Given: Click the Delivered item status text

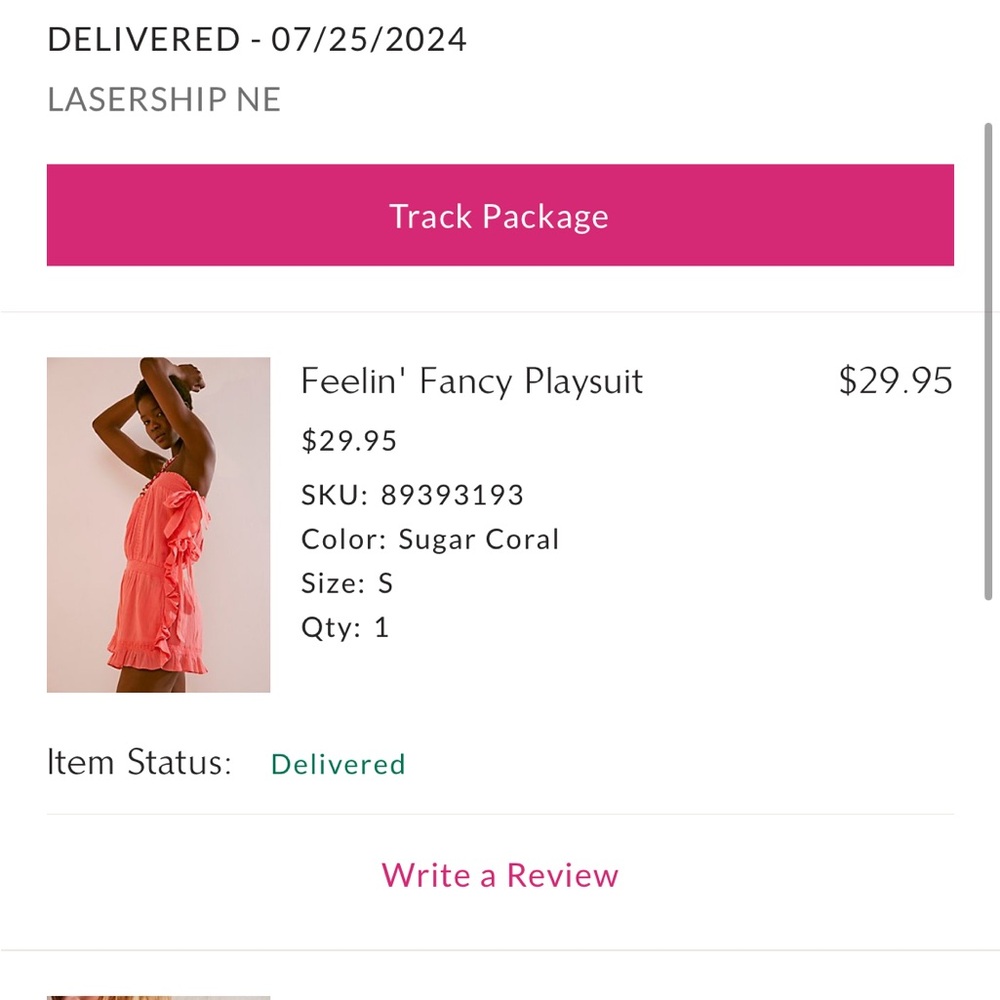Looking at the screenshot, I should tap(337, 764).
